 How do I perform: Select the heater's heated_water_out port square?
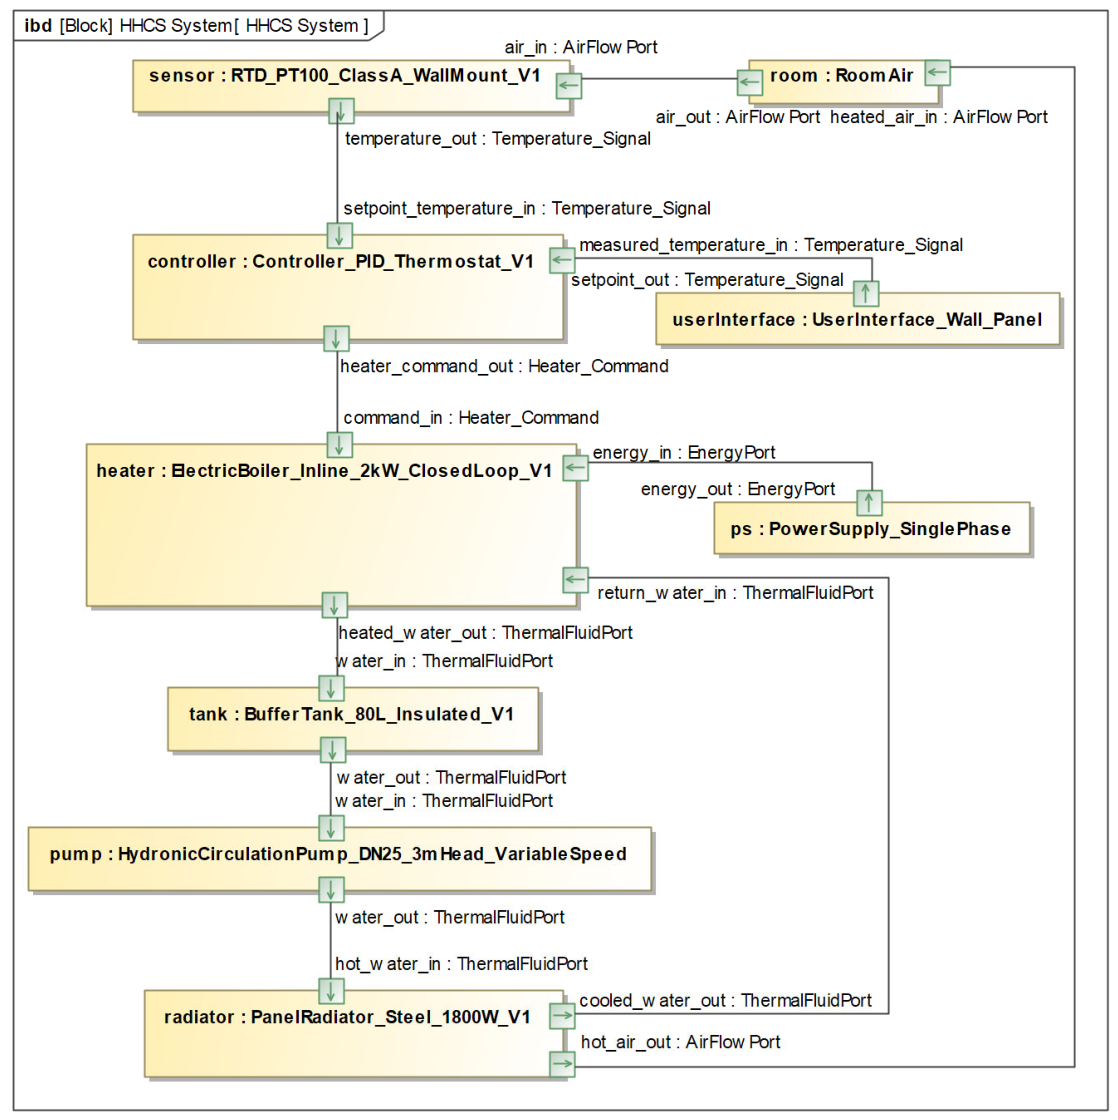click(334, 605)
